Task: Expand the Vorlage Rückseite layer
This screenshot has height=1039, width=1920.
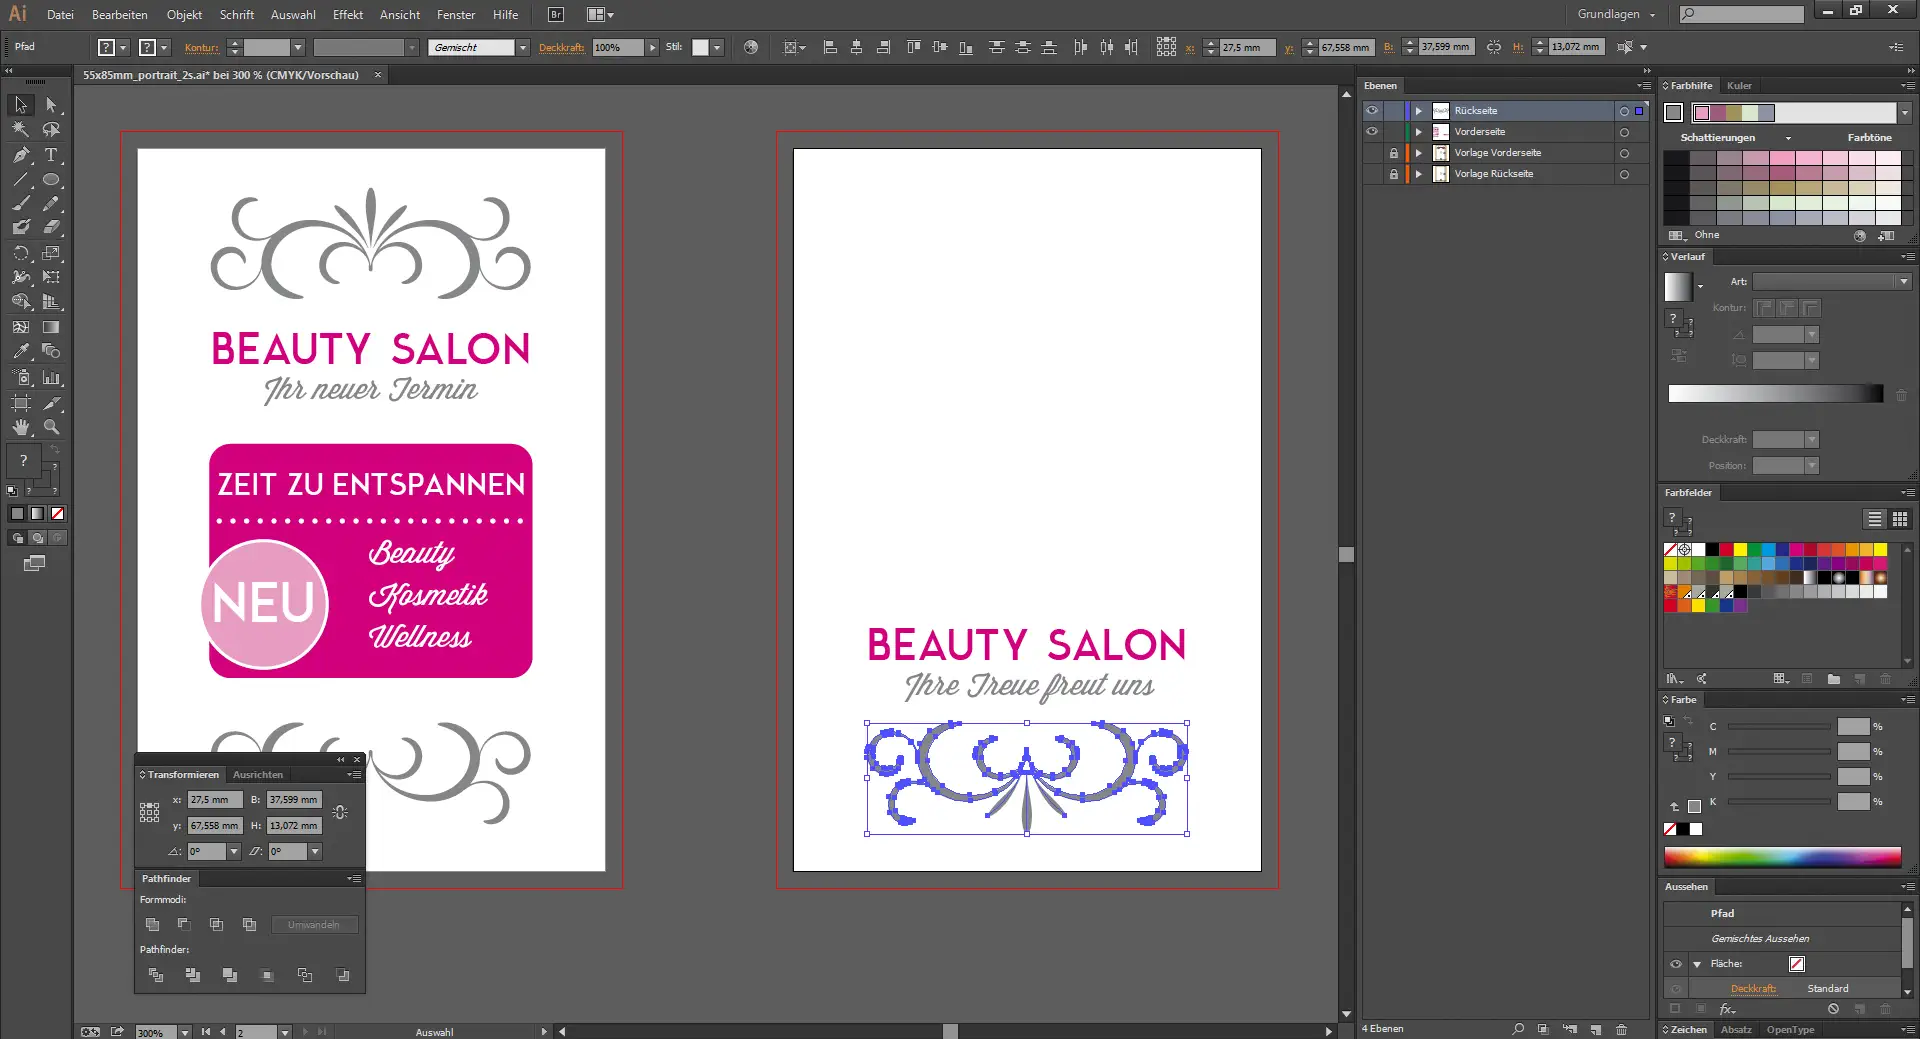Action: pos(1418,174)
